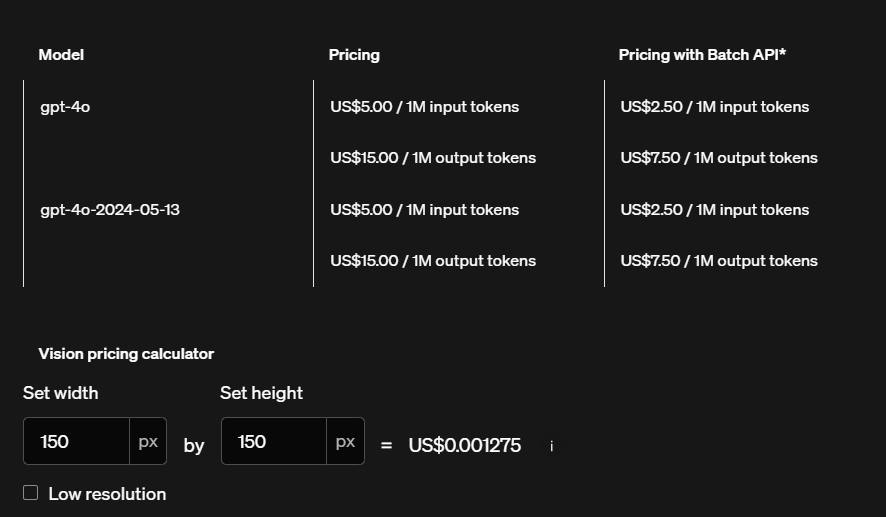This screenshot has height=517, width=886.
Task: Click the Low resolution label text
Action: (x=107, y=494)
